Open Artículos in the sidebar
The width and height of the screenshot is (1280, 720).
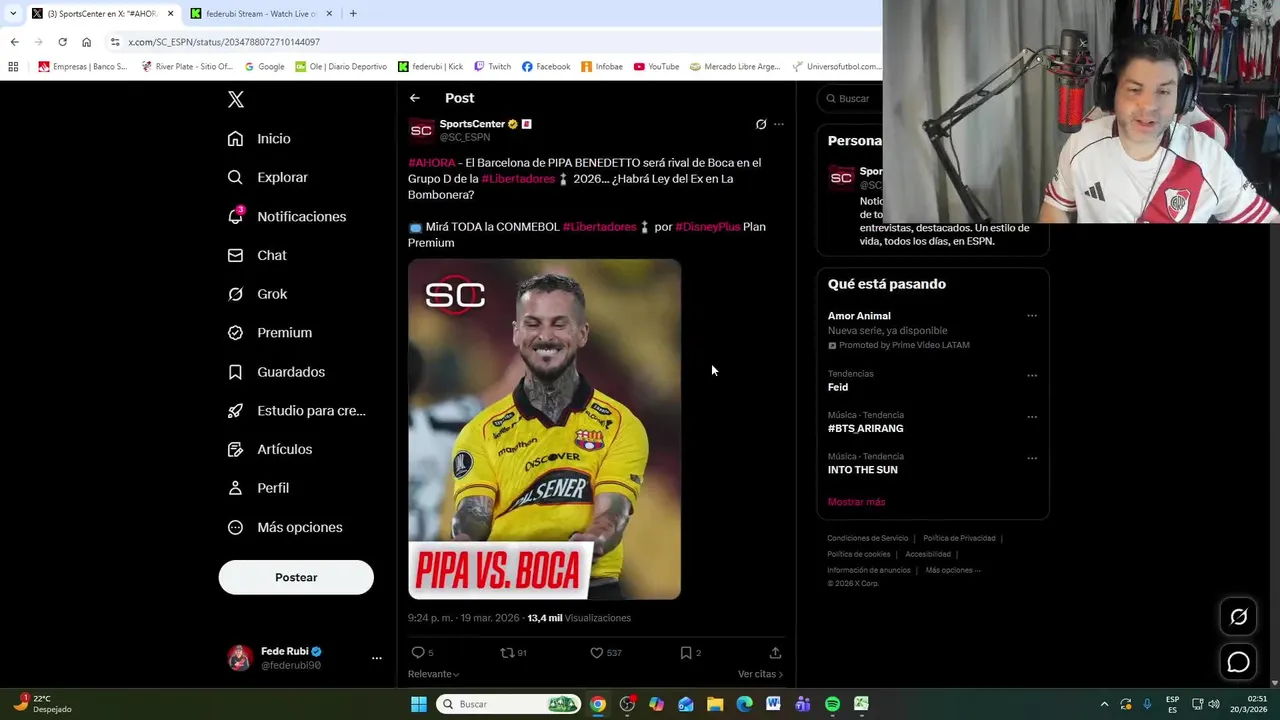tap(271, 449)
